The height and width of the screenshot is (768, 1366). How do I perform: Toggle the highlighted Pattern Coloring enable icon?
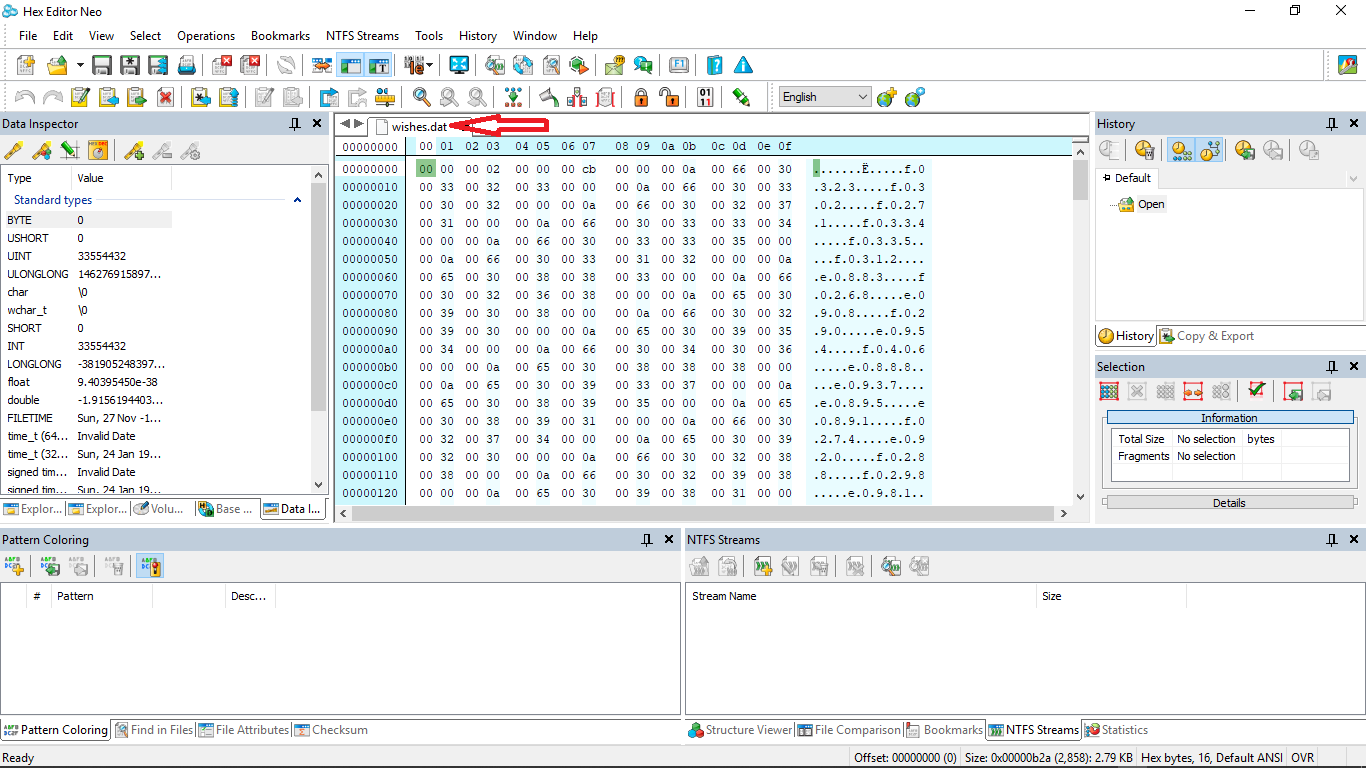pos(150,567)
